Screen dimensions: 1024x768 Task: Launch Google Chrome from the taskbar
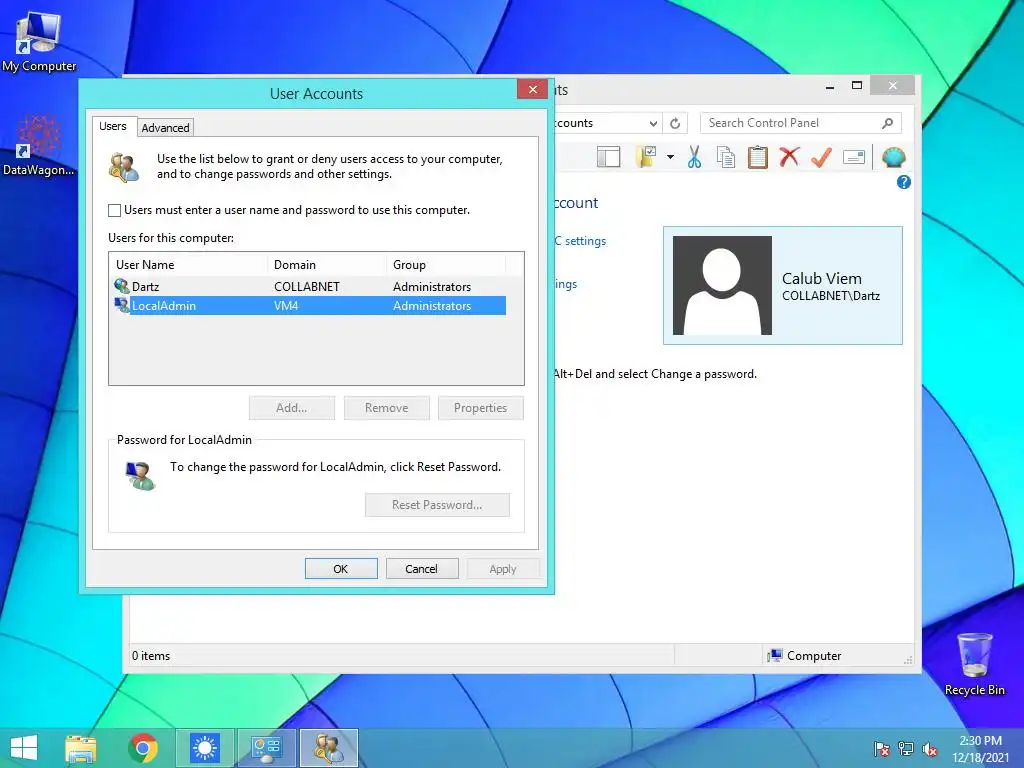(x=143, y=748)
